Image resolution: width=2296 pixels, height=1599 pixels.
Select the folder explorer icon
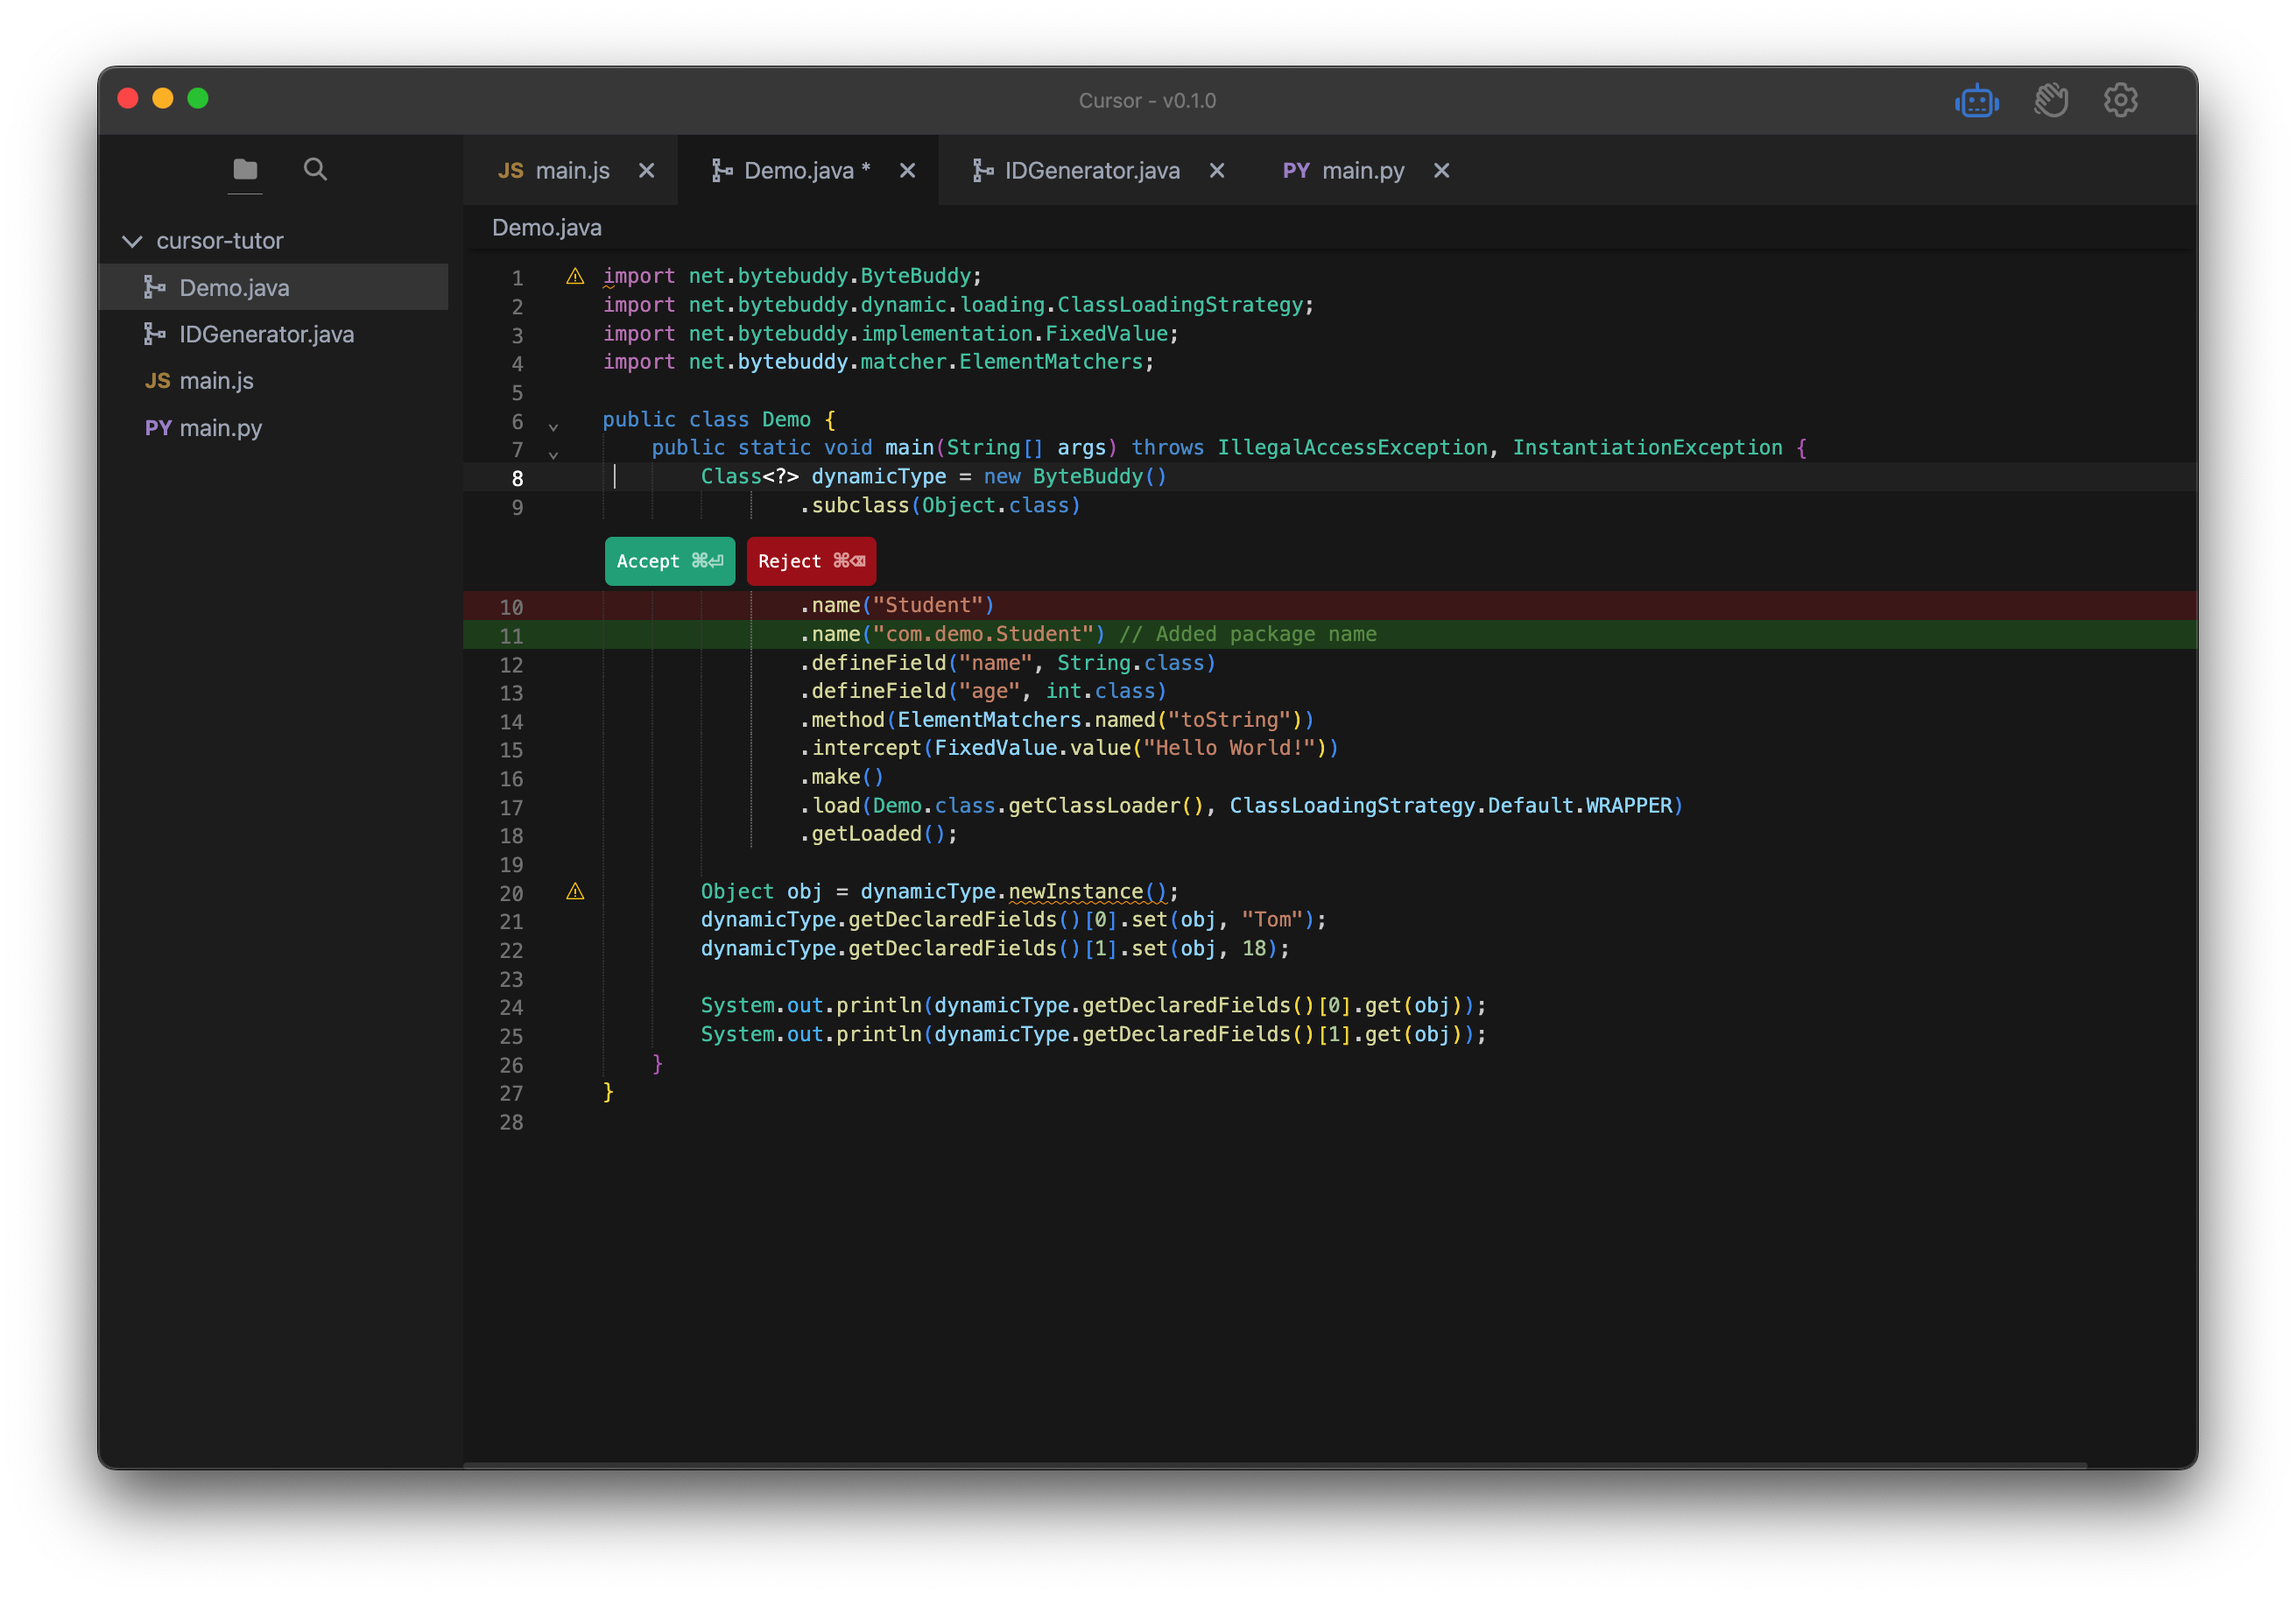point(245,169)
